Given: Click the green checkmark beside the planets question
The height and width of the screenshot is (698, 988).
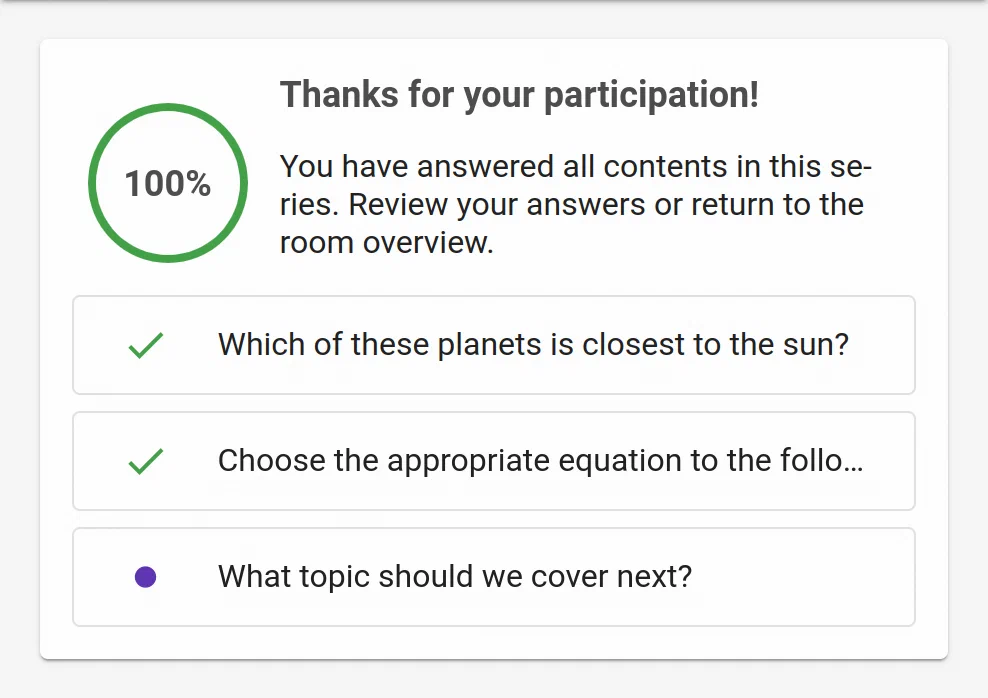Looking at the screenshot, I should point(146,346).
